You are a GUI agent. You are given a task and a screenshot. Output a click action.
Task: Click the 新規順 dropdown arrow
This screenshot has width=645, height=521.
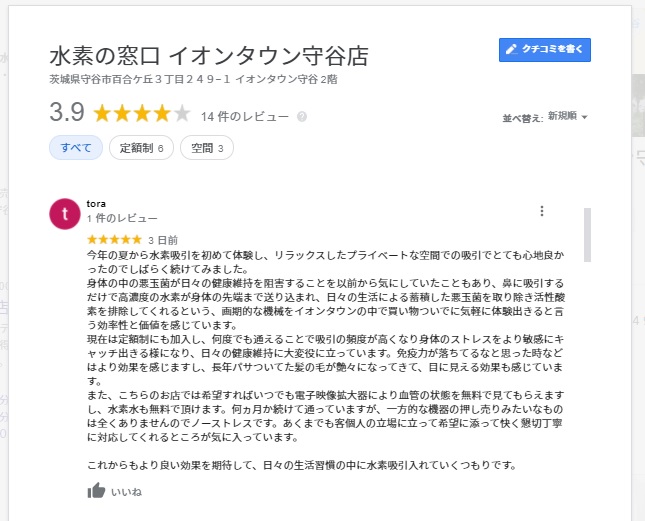[x=584, y=117]
